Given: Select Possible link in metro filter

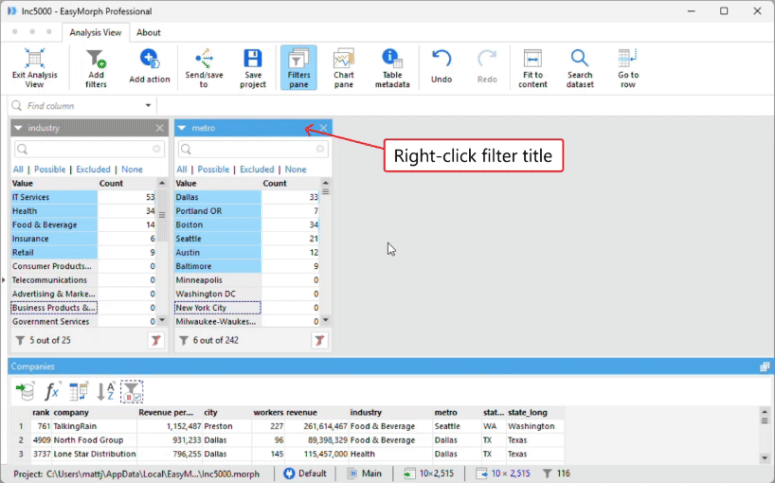Looking at the screenshot, I should point(213,169).
